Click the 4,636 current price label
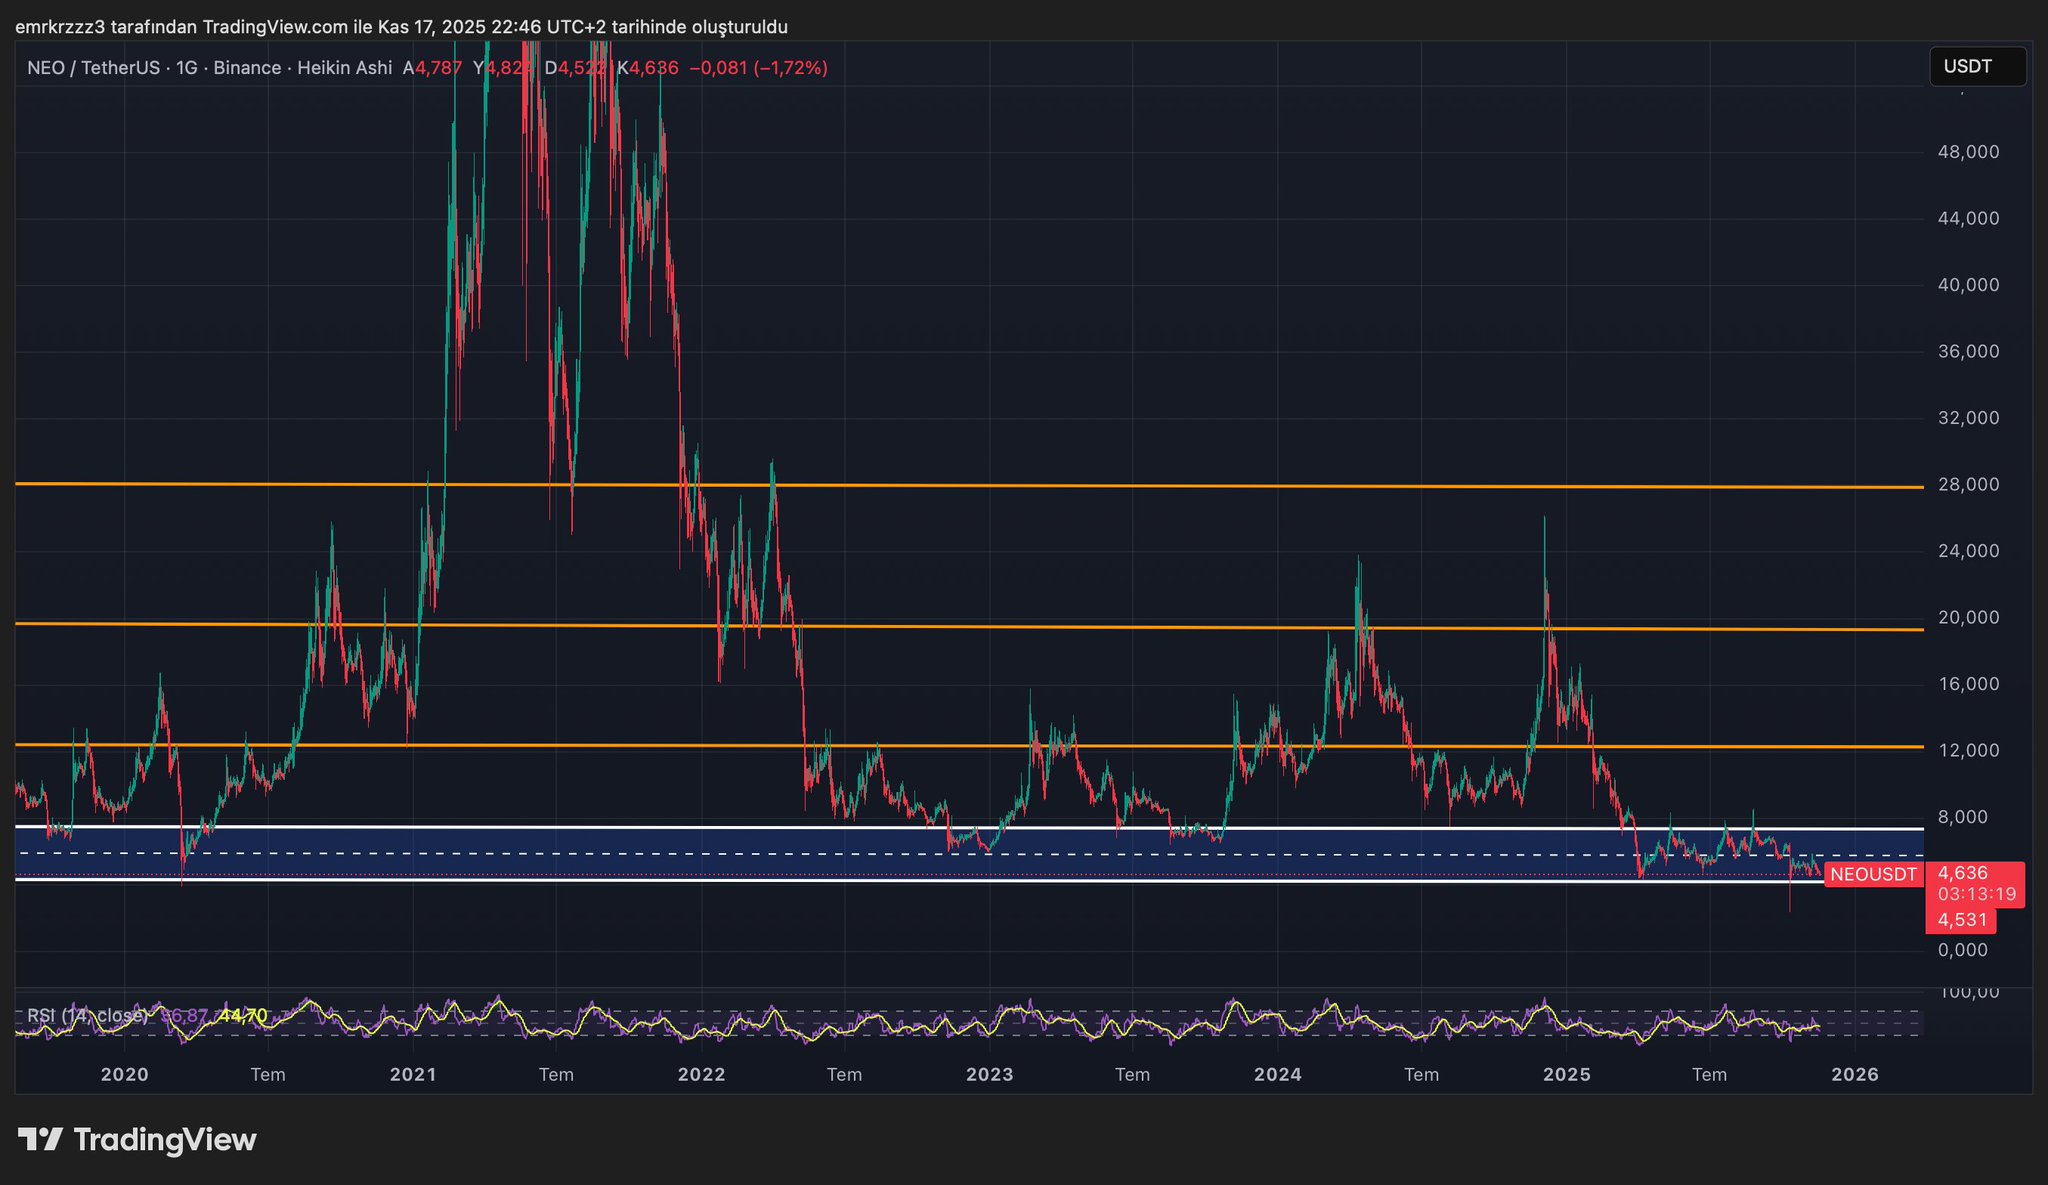This screenshot has height=1185, width=2048. (1962, 873)
